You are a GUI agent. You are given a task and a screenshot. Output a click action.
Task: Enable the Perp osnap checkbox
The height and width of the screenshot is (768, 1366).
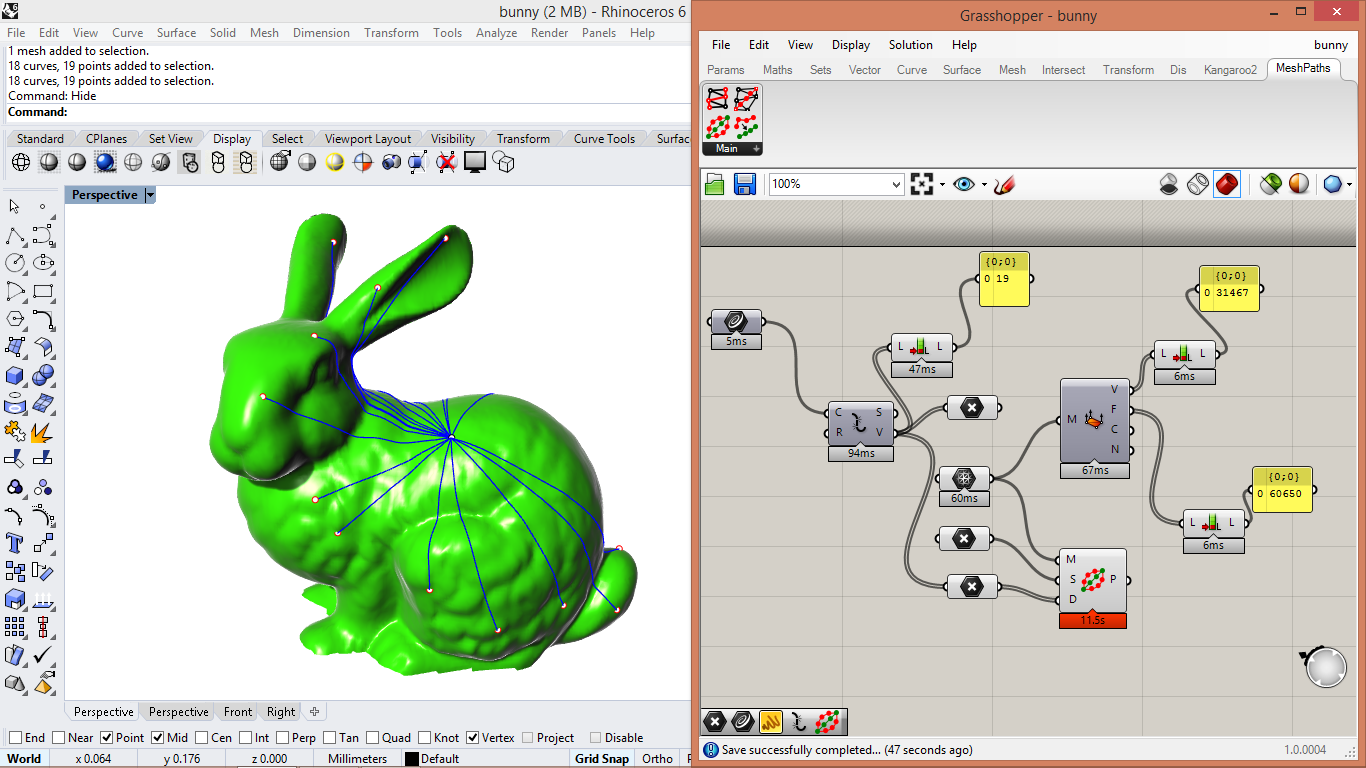(x=281, y=738)
